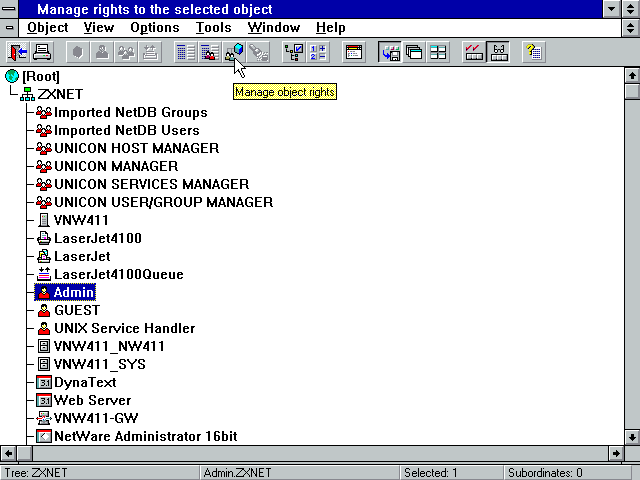Select UNICON HOST MANAGER group

click(136, 148)
